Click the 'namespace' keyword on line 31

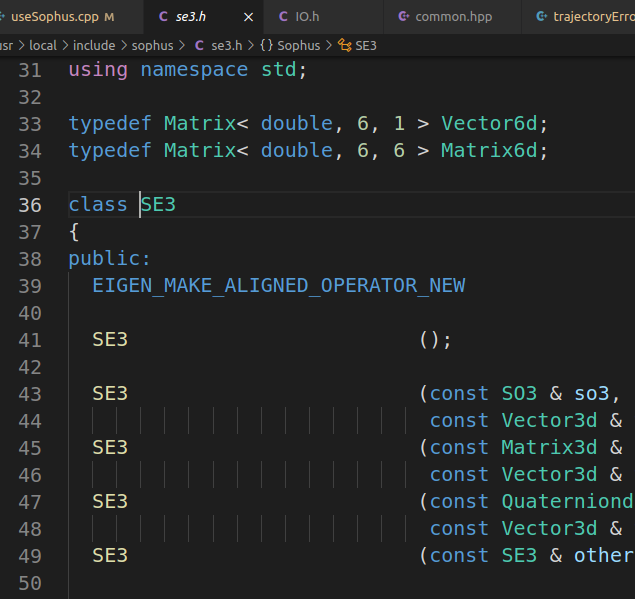tap(194, 70)
